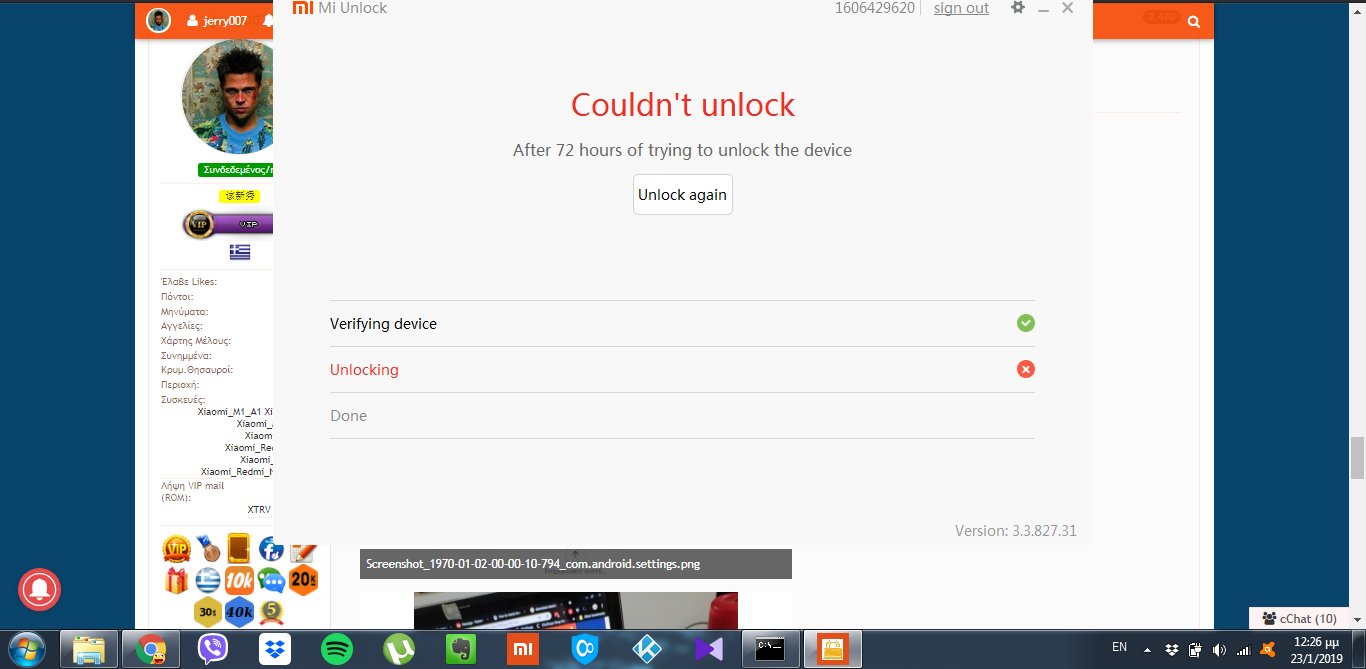Open Kodi from the taskbar
Viewport: 1366px width, 669px height.
tap(647, 650)
